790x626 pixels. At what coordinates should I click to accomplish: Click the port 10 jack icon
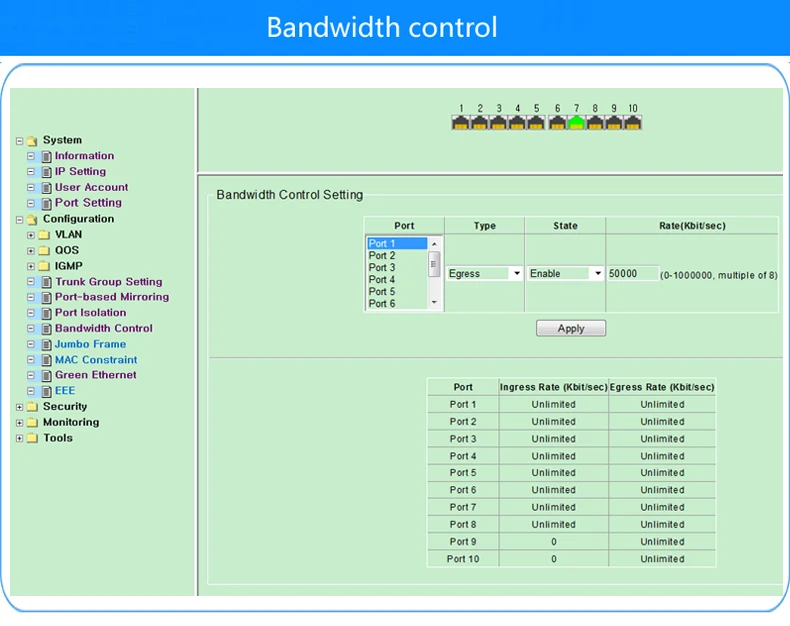tap(633, 122)
